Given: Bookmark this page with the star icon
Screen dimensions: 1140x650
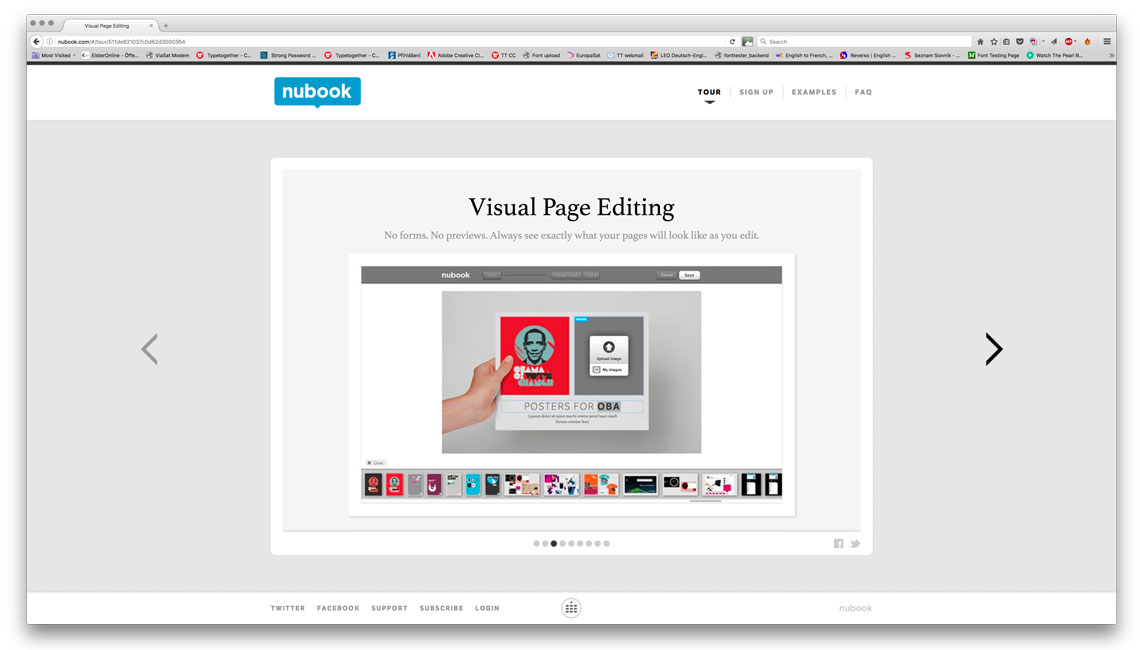Looking at the screenshot, I should pyautogui.click(x=994, y=41).
